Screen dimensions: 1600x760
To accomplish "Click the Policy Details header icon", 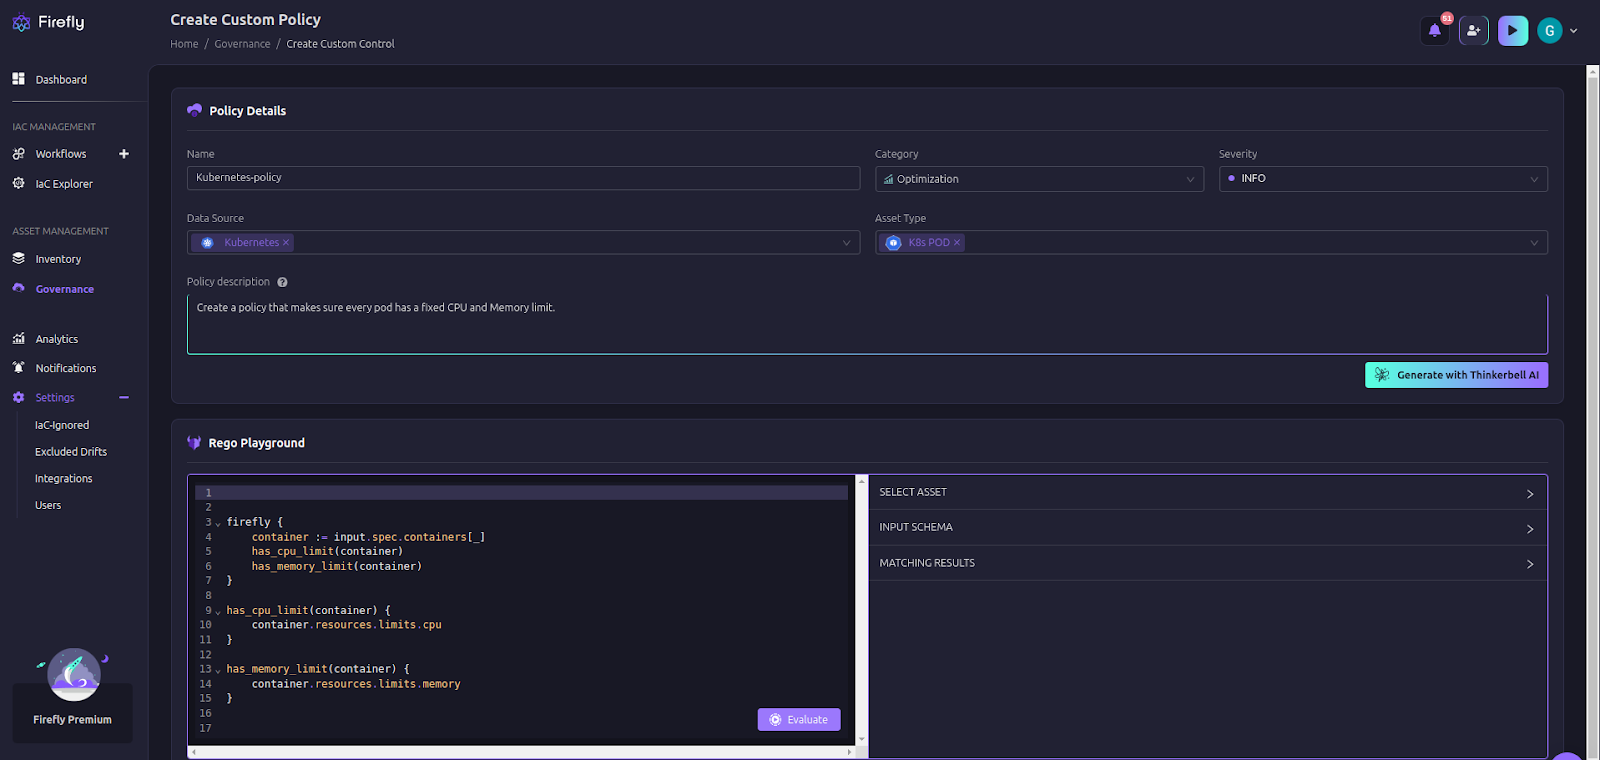I will [x=194, y=110].
